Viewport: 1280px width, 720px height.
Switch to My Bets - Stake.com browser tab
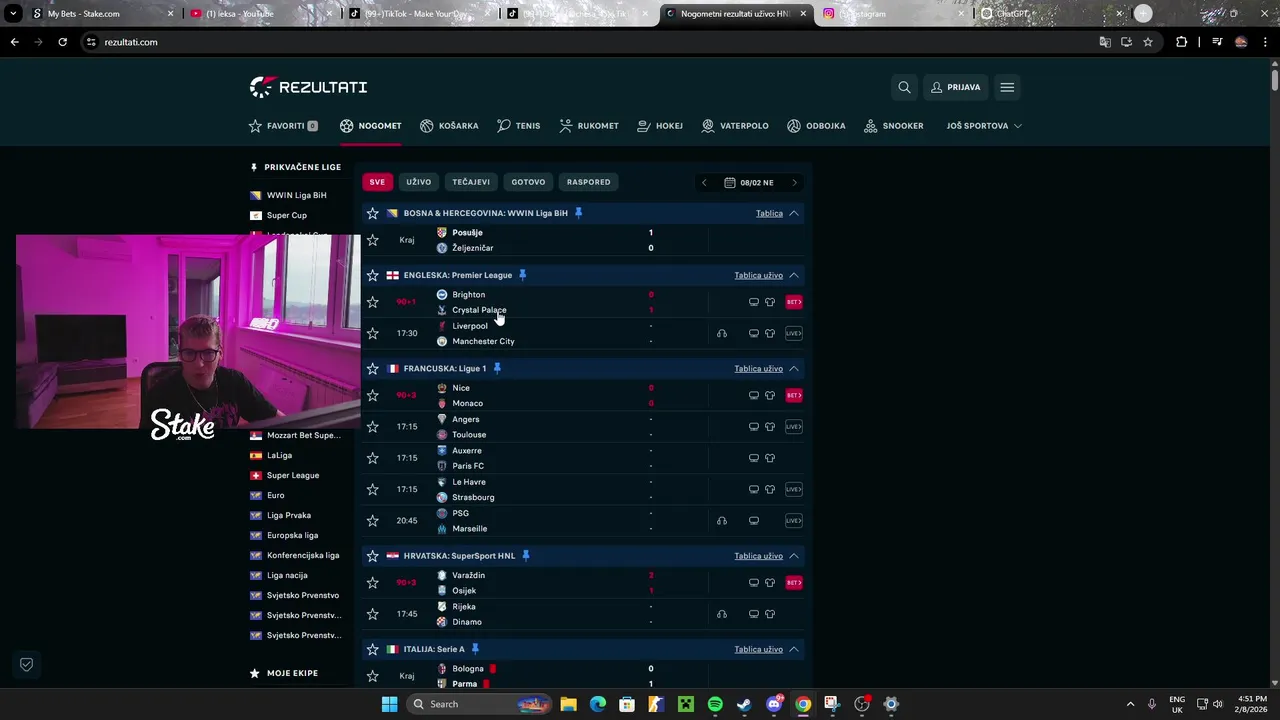point(100,14)
